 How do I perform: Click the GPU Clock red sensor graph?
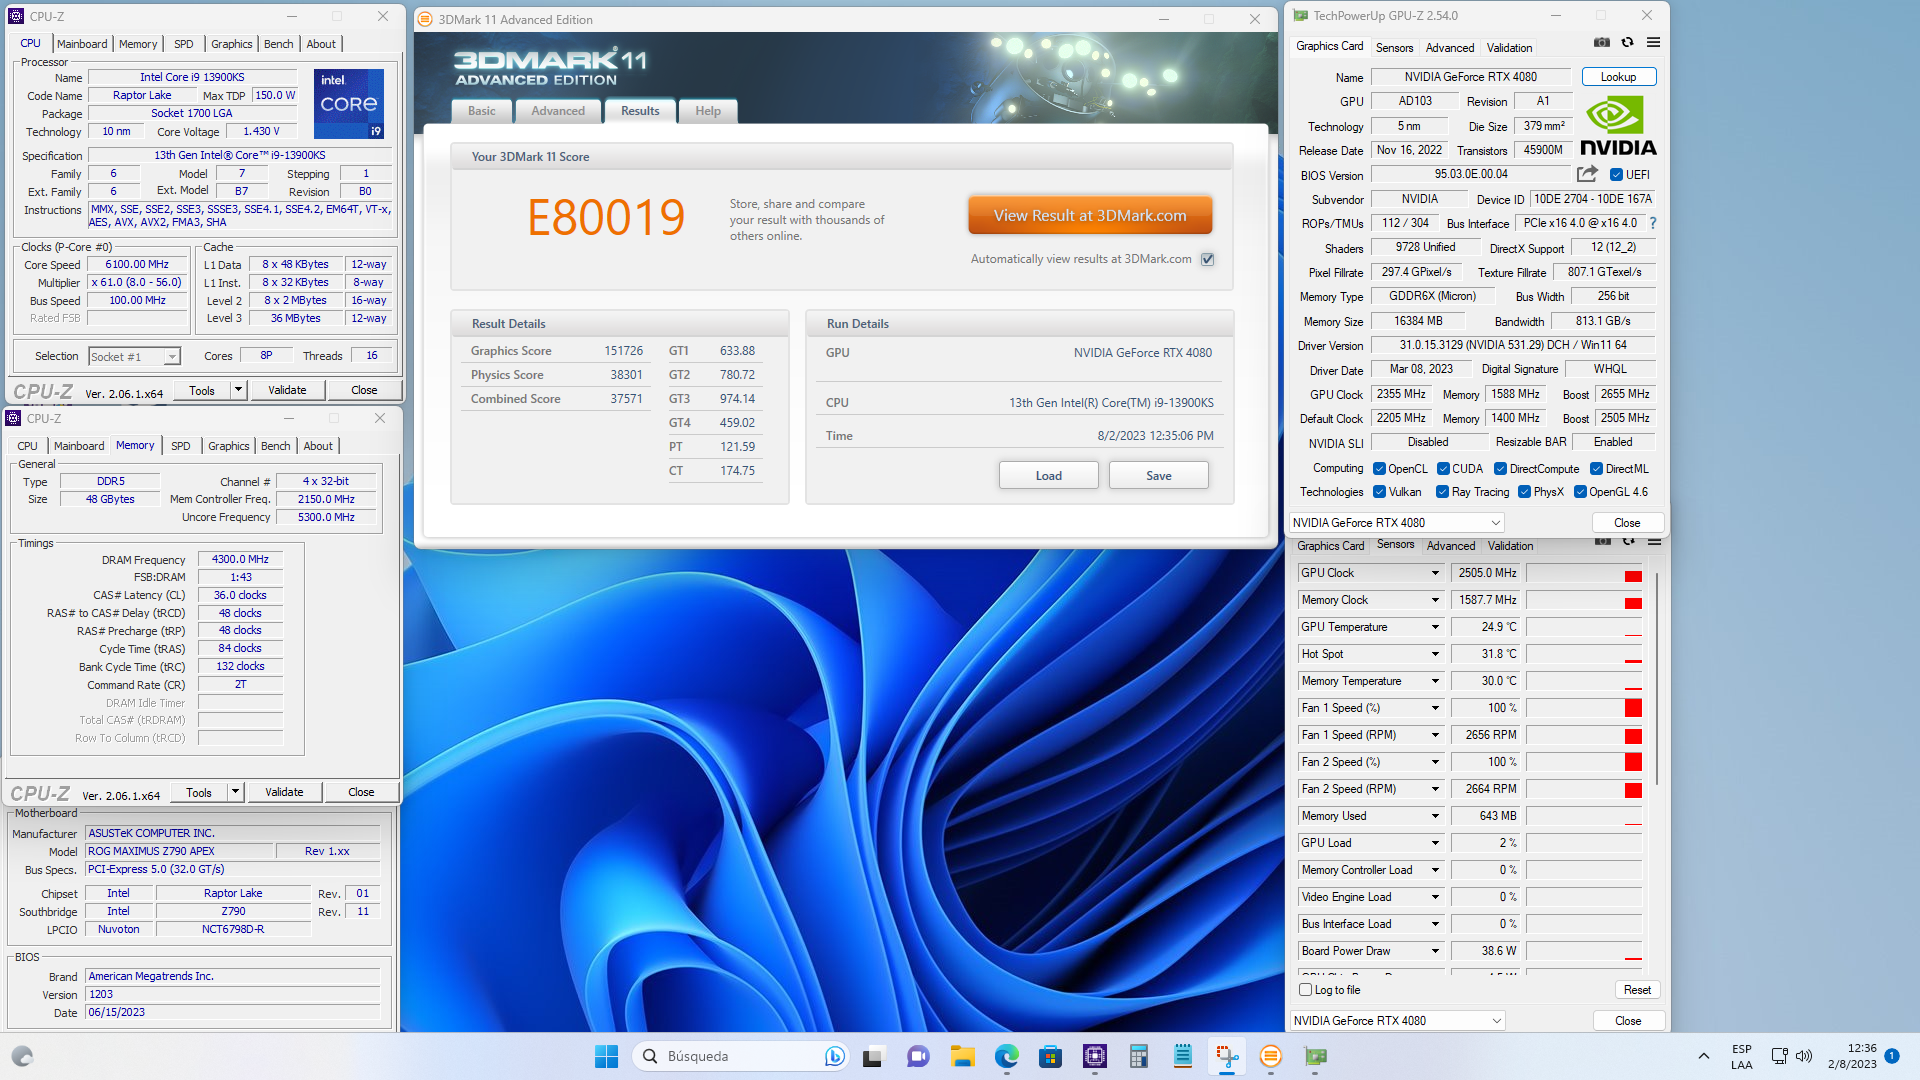click(x=1584, y=573)
